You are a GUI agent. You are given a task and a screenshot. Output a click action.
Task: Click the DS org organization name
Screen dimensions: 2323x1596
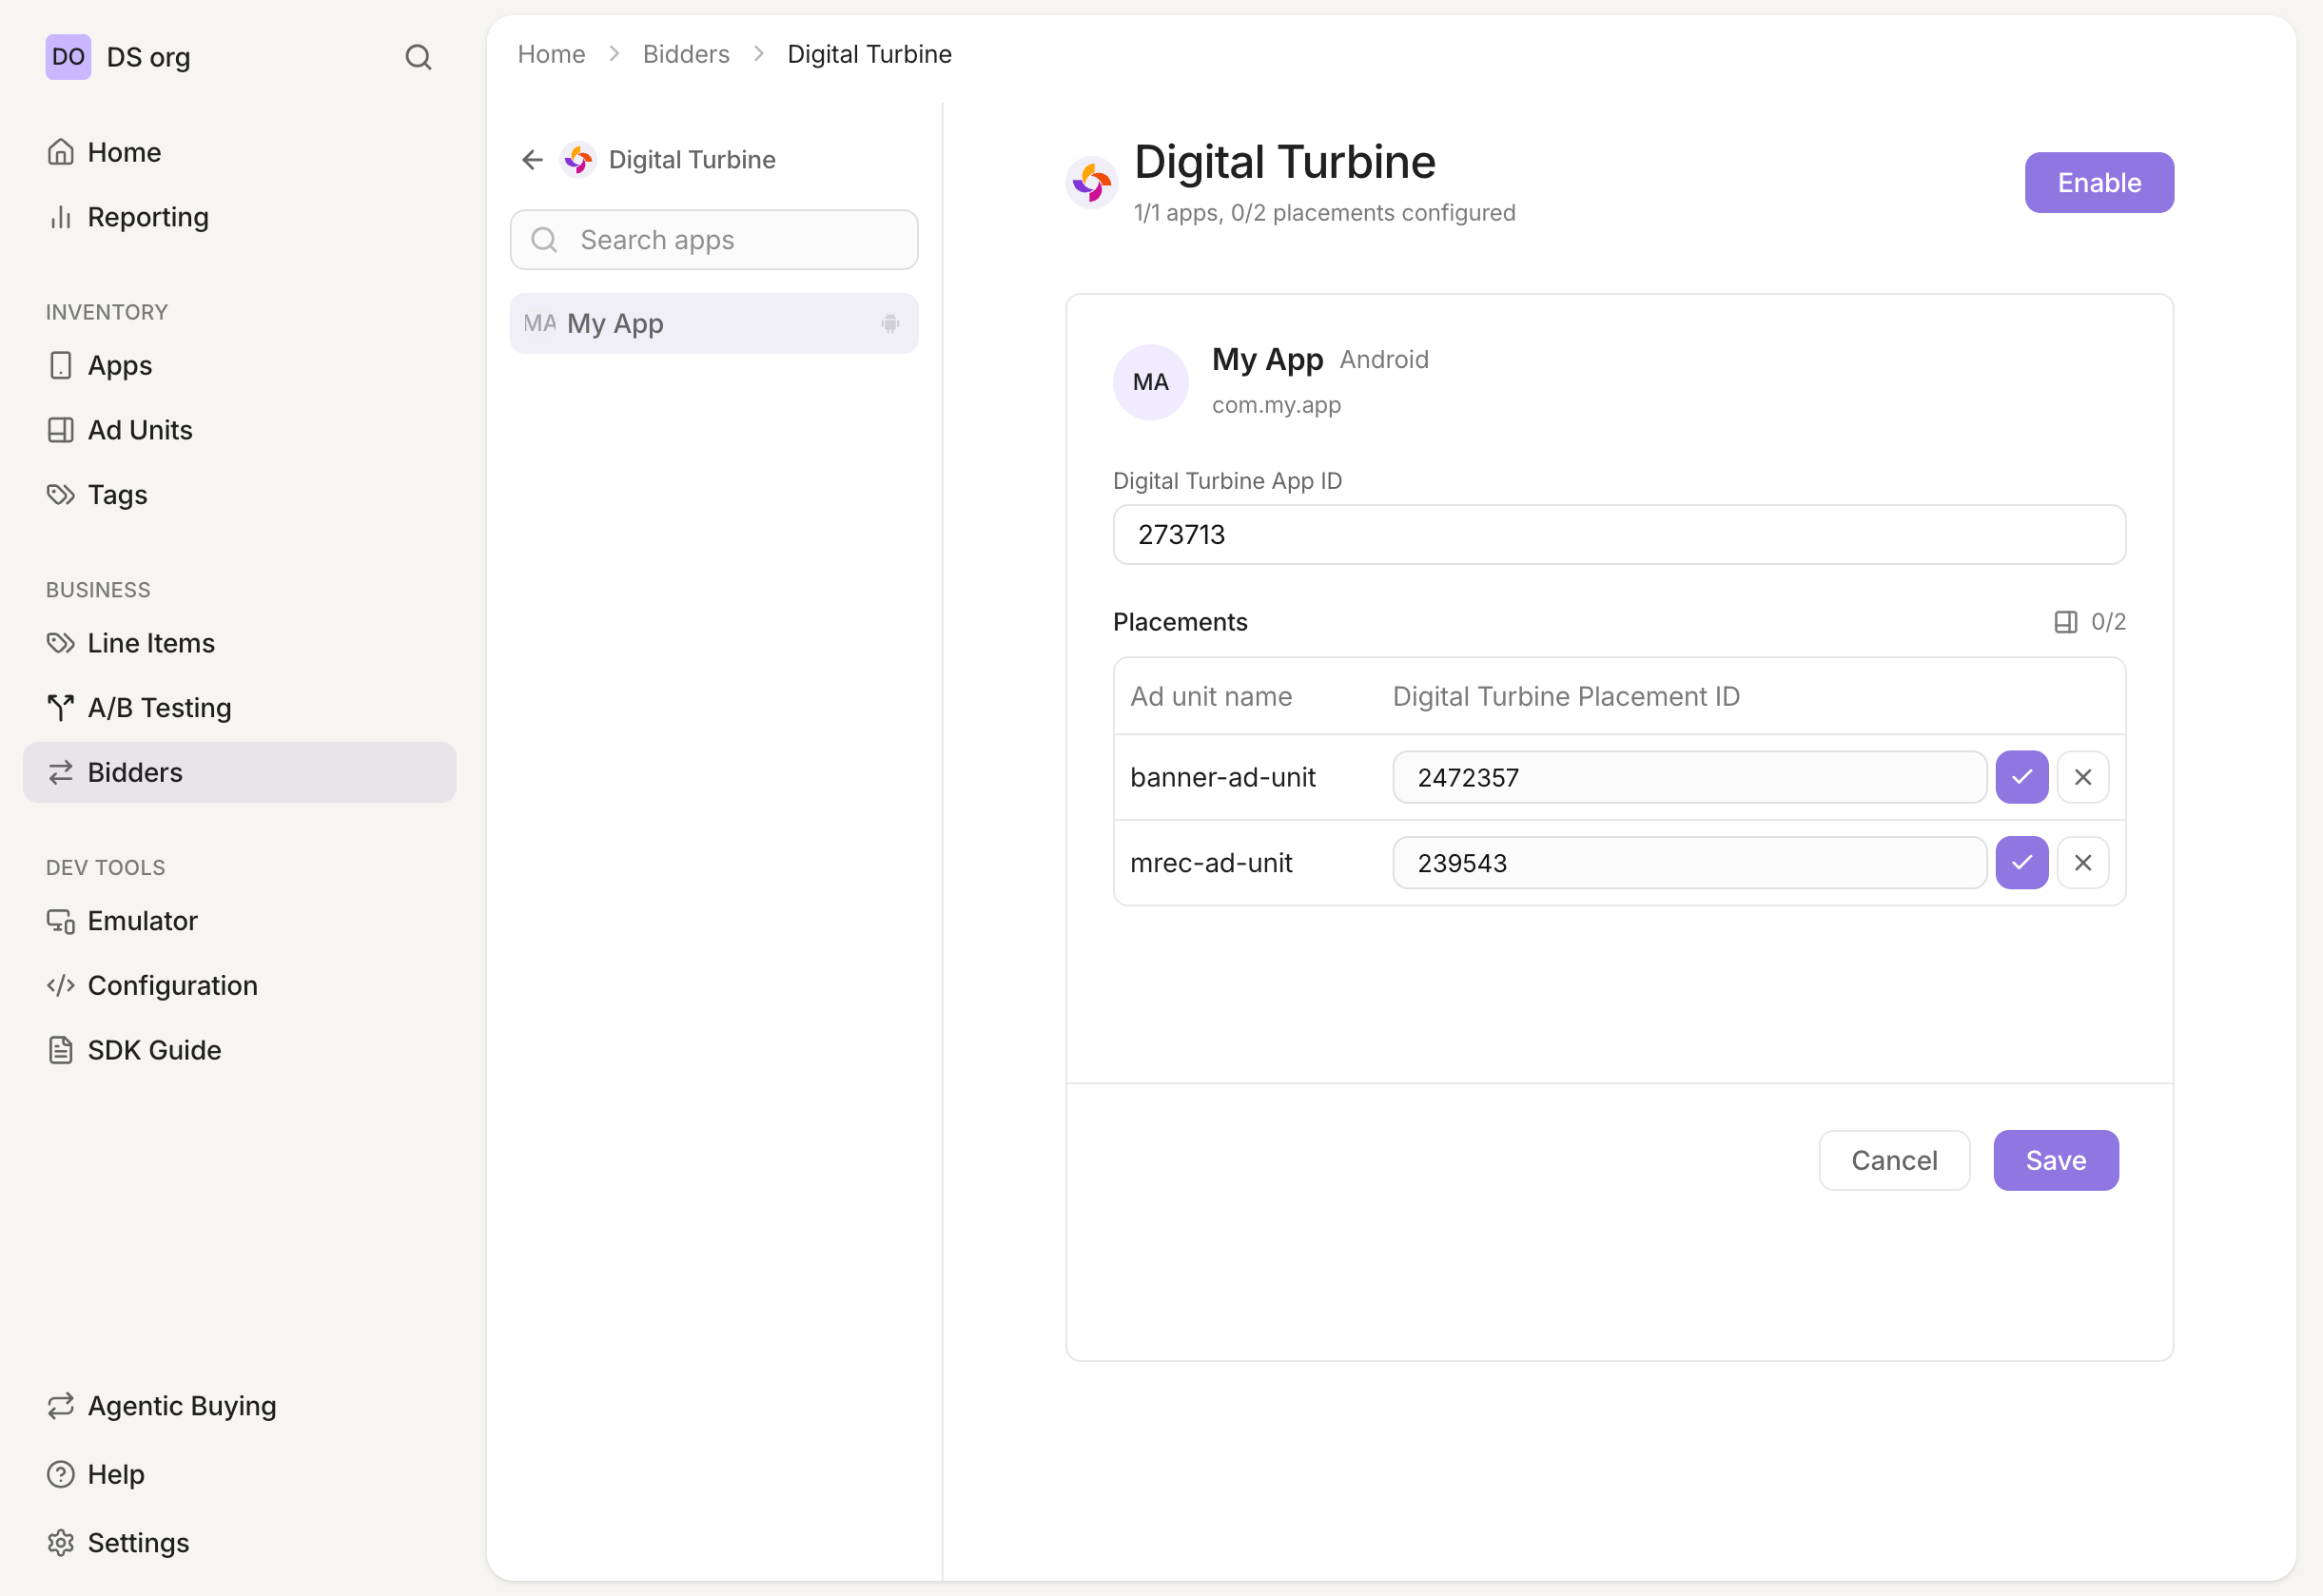(149, 57)
